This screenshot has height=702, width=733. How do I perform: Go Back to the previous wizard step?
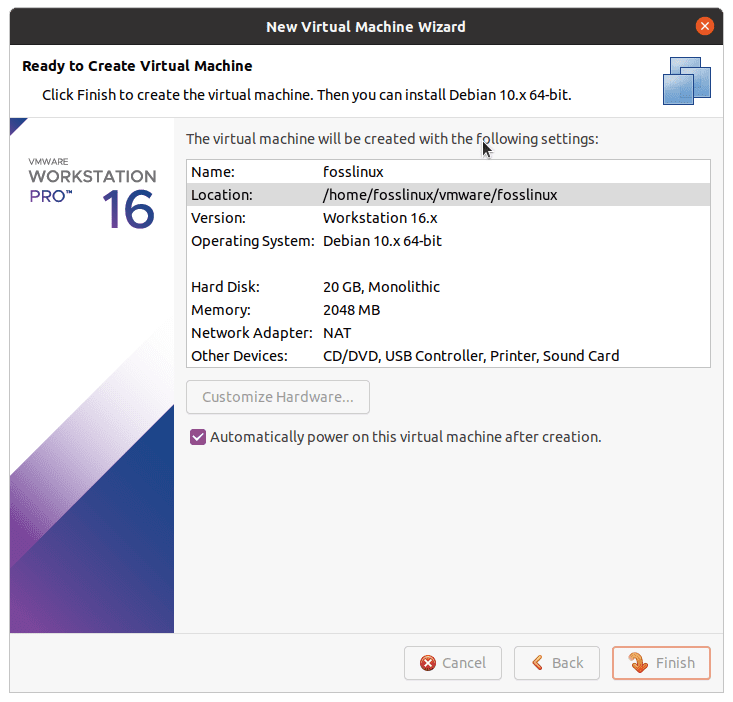[557, 662]
